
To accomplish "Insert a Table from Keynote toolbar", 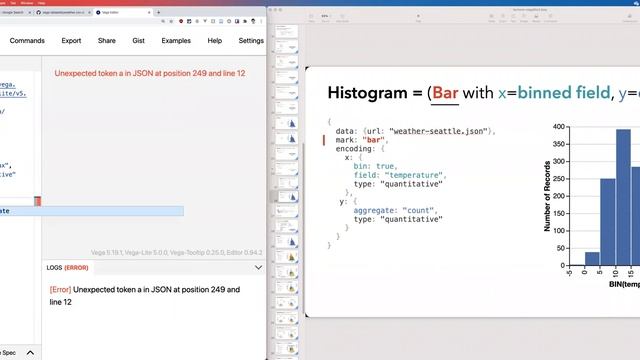I will [x=491, y=18].
